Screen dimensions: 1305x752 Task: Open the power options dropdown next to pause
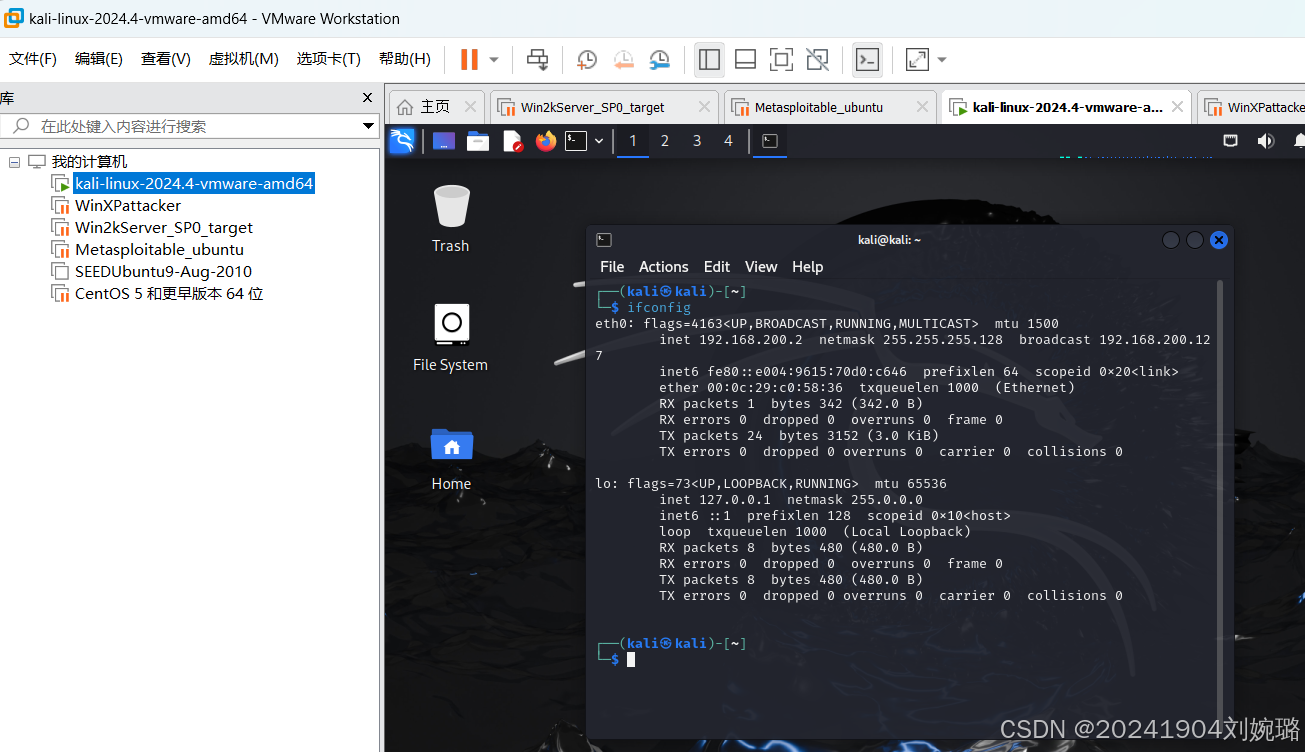coord(494,60)
